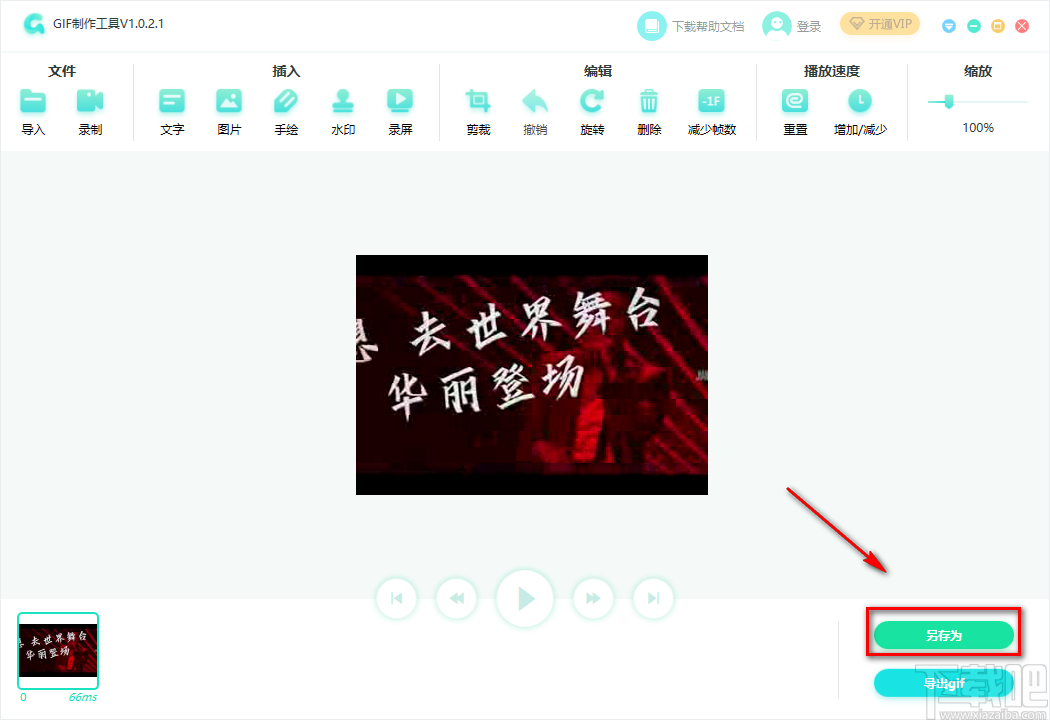
Task: Jump to the last frame
Action: 653,598
